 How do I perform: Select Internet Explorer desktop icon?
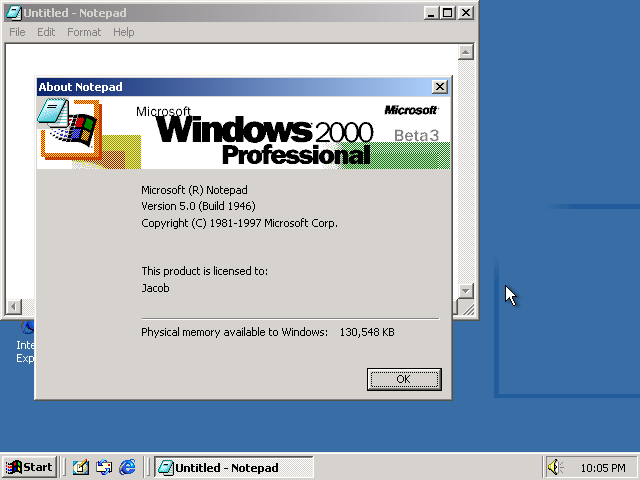[25, 342]
